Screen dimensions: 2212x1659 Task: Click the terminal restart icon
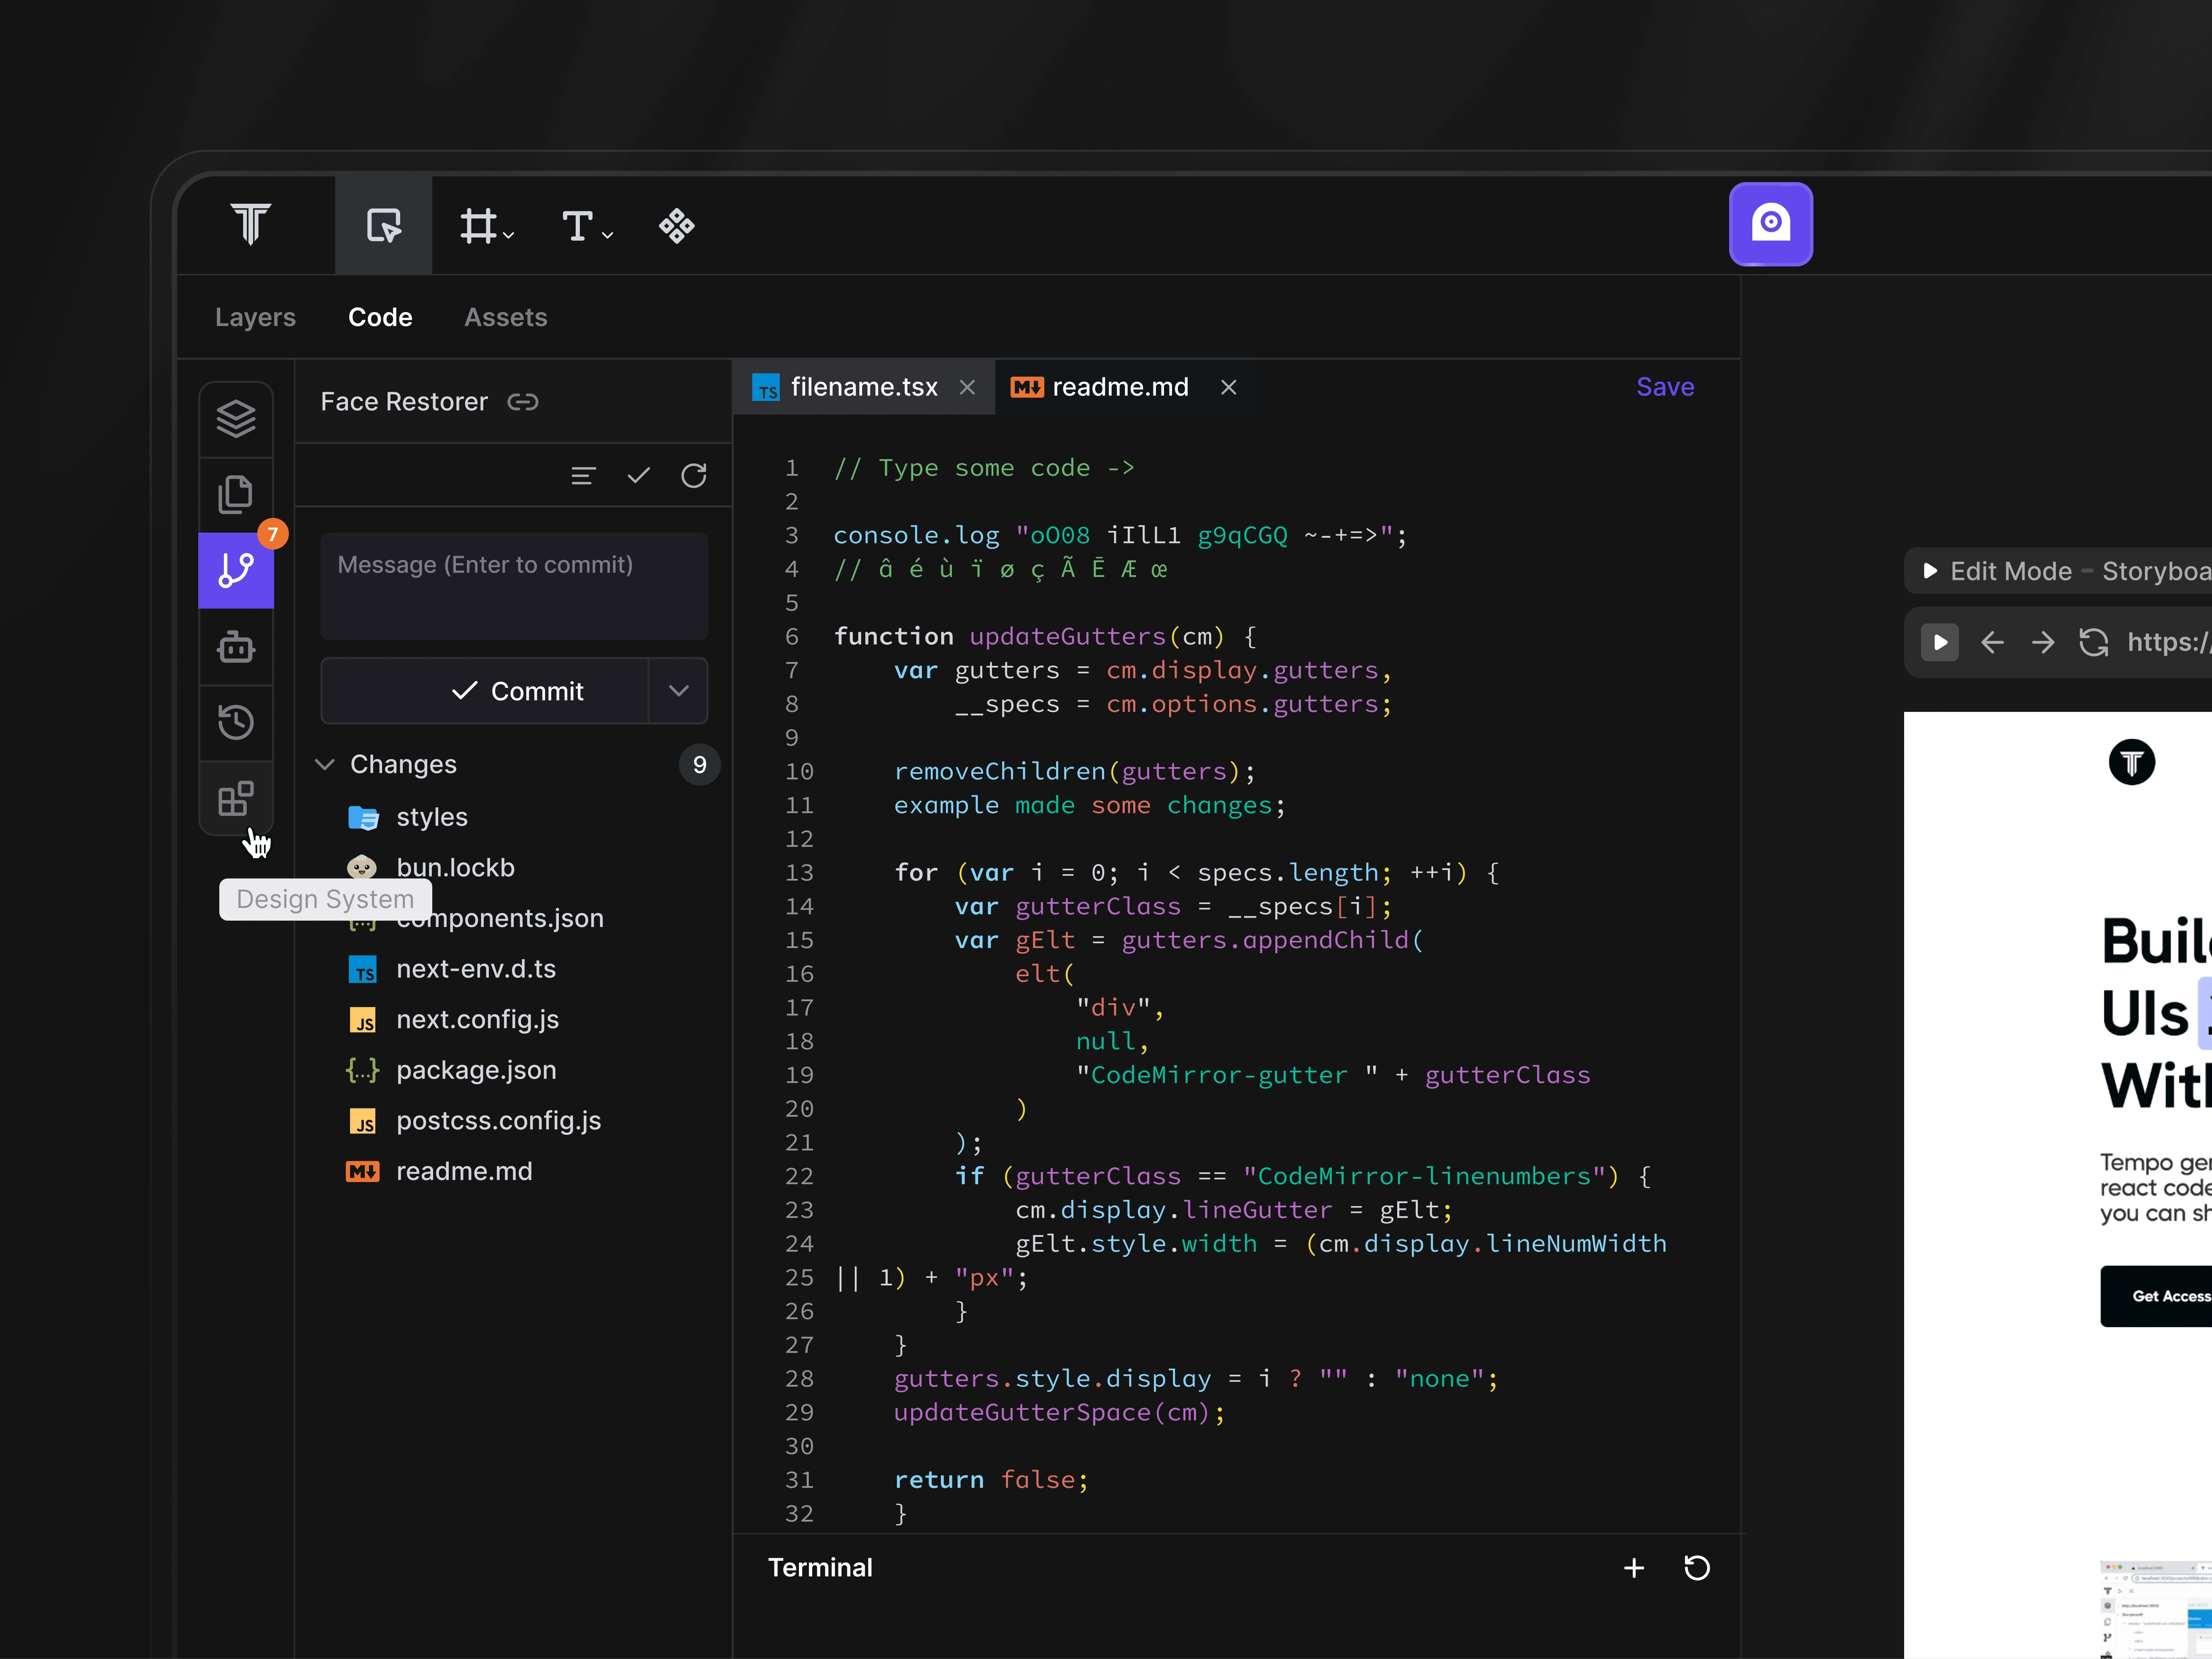click(1697, 1568)
